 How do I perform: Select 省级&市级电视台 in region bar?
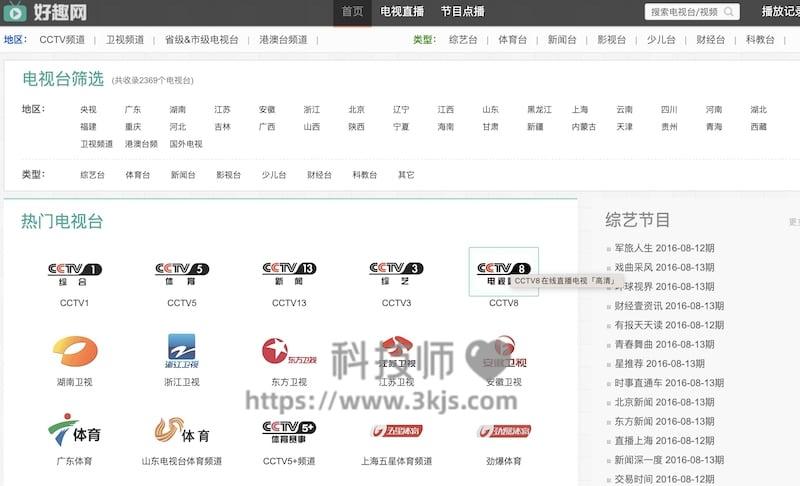202,40
